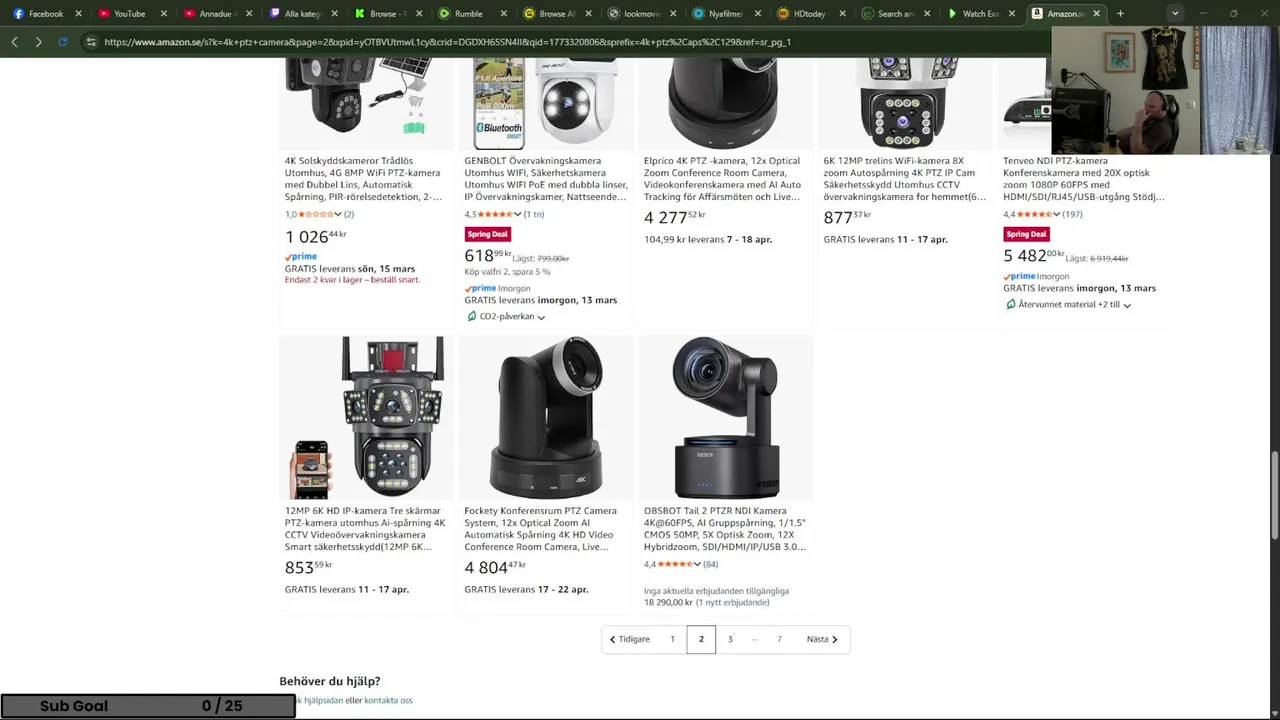Click the 4 804 kr Fockety price
The height and width of the screenshot is (720, 1280).
tap(495, 567)
